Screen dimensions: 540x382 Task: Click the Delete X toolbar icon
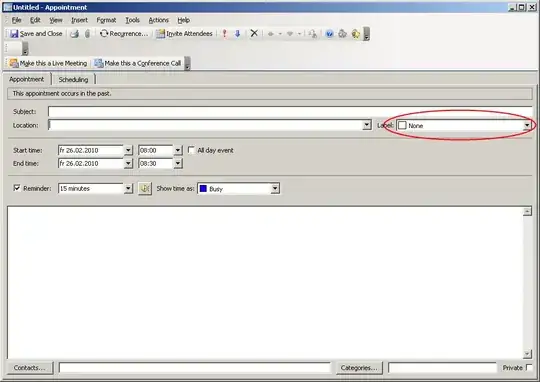[x=254, y=33]
